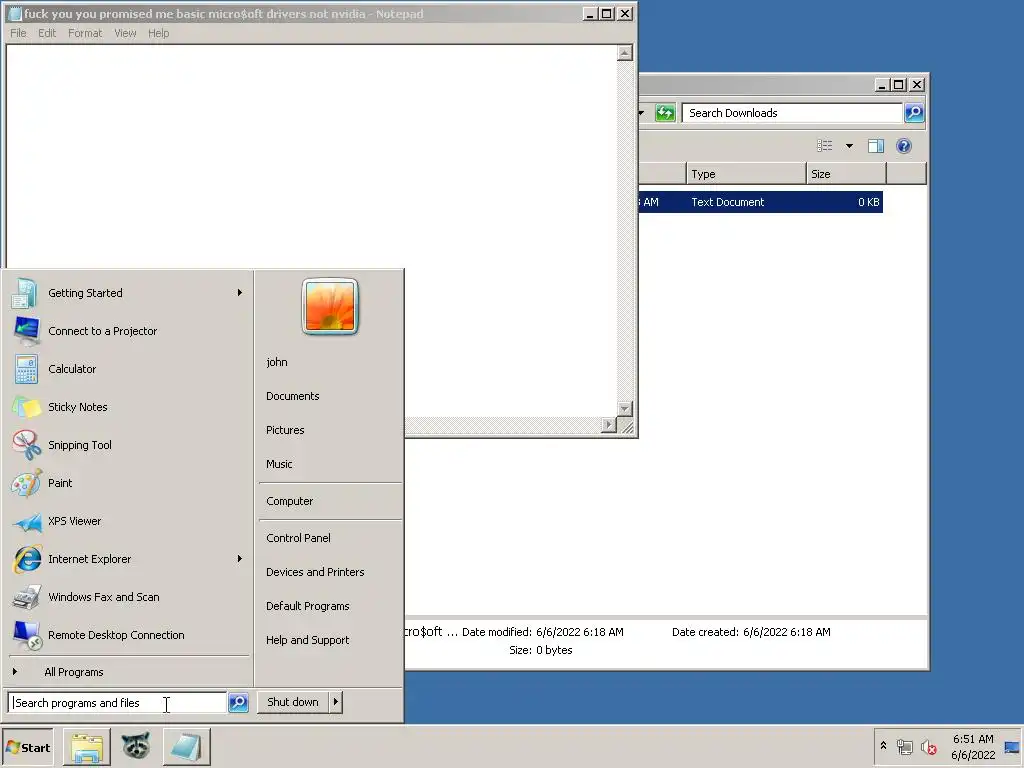This screenshot has height=768, width=1024.
Task: Show hidden tray icons
Action: pyautogui.click(x=883, y=746)
